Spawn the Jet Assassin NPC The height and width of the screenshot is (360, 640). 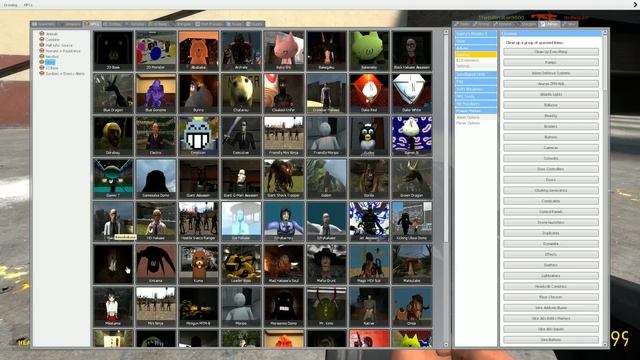pyautogui.click(x=369, y=221)
